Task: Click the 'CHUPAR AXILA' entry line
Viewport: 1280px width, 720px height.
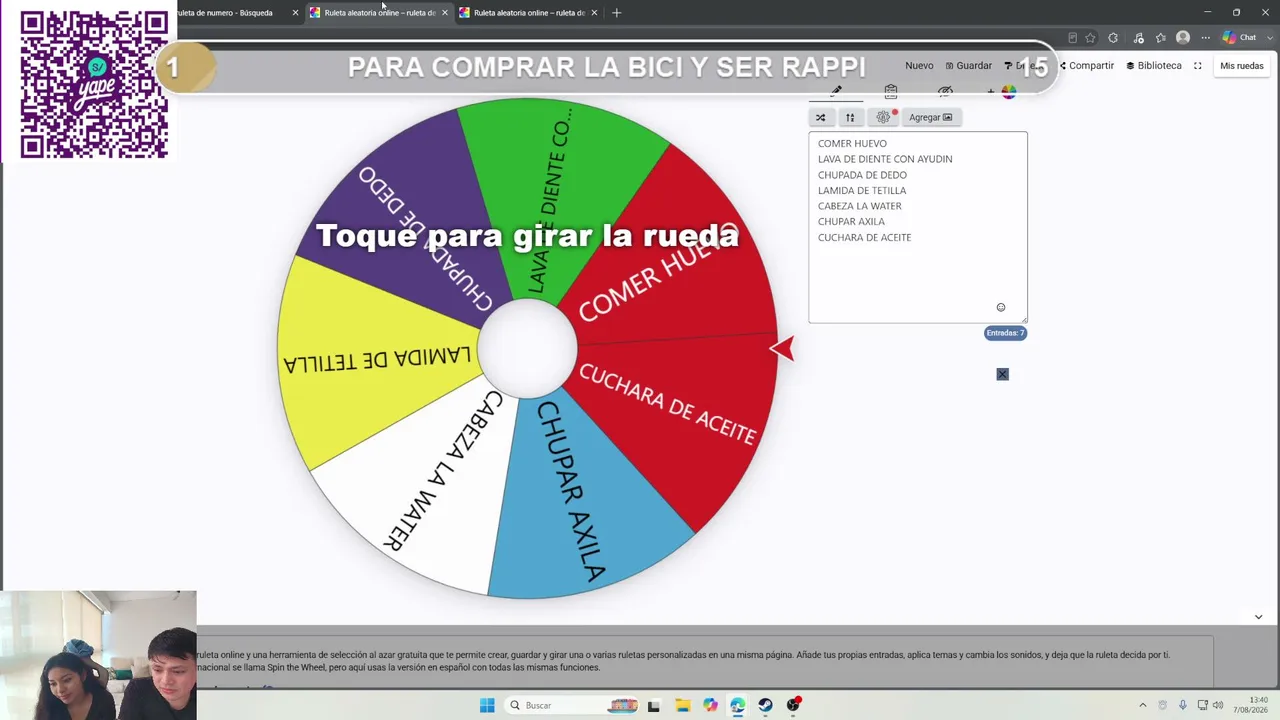Action: coord(851,222)
